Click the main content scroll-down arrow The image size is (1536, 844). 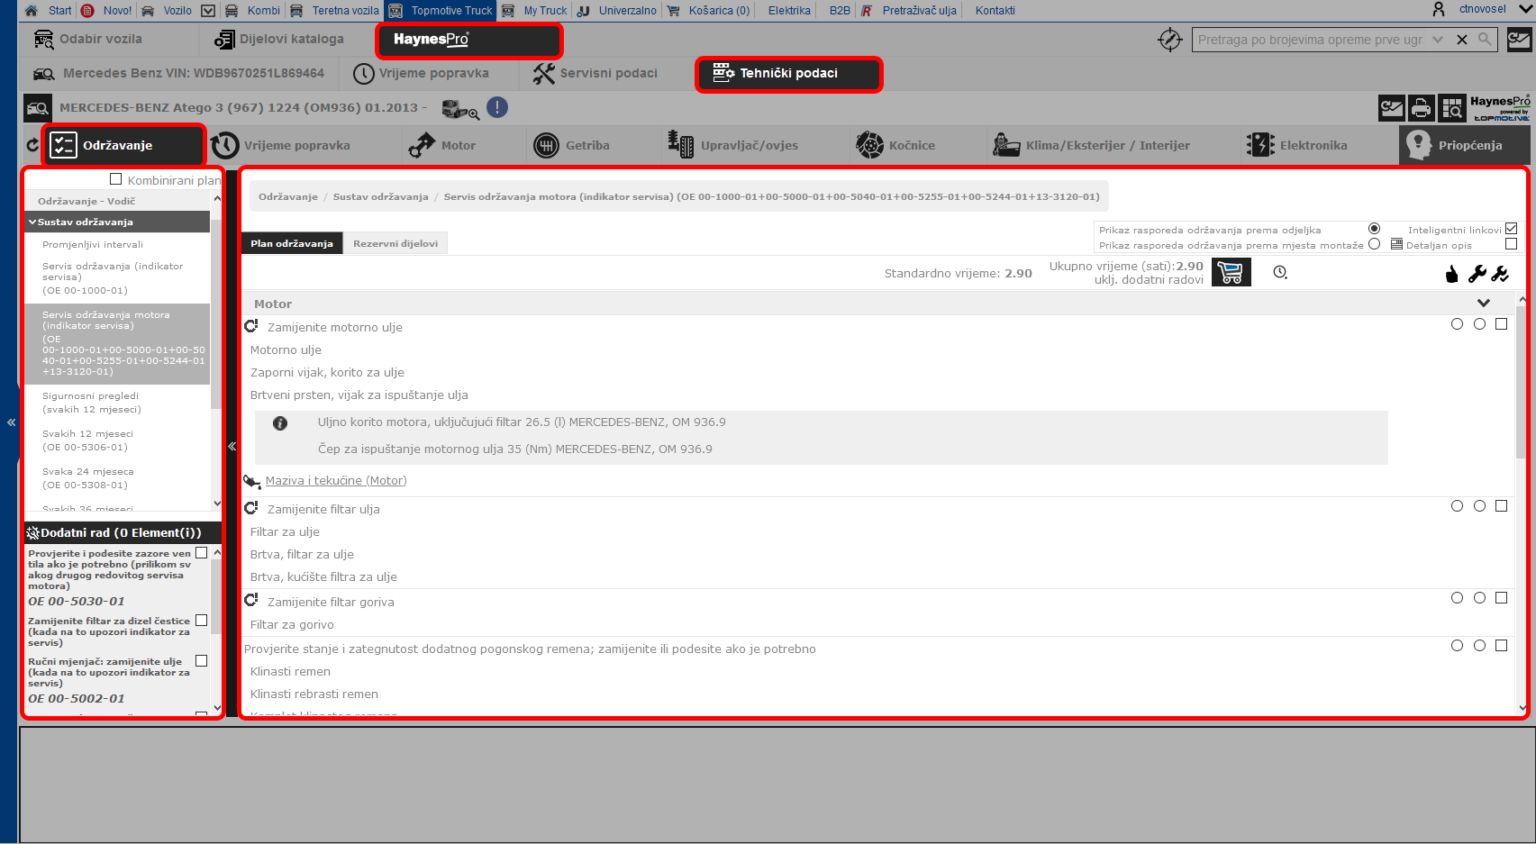[x=1523, y=708]
